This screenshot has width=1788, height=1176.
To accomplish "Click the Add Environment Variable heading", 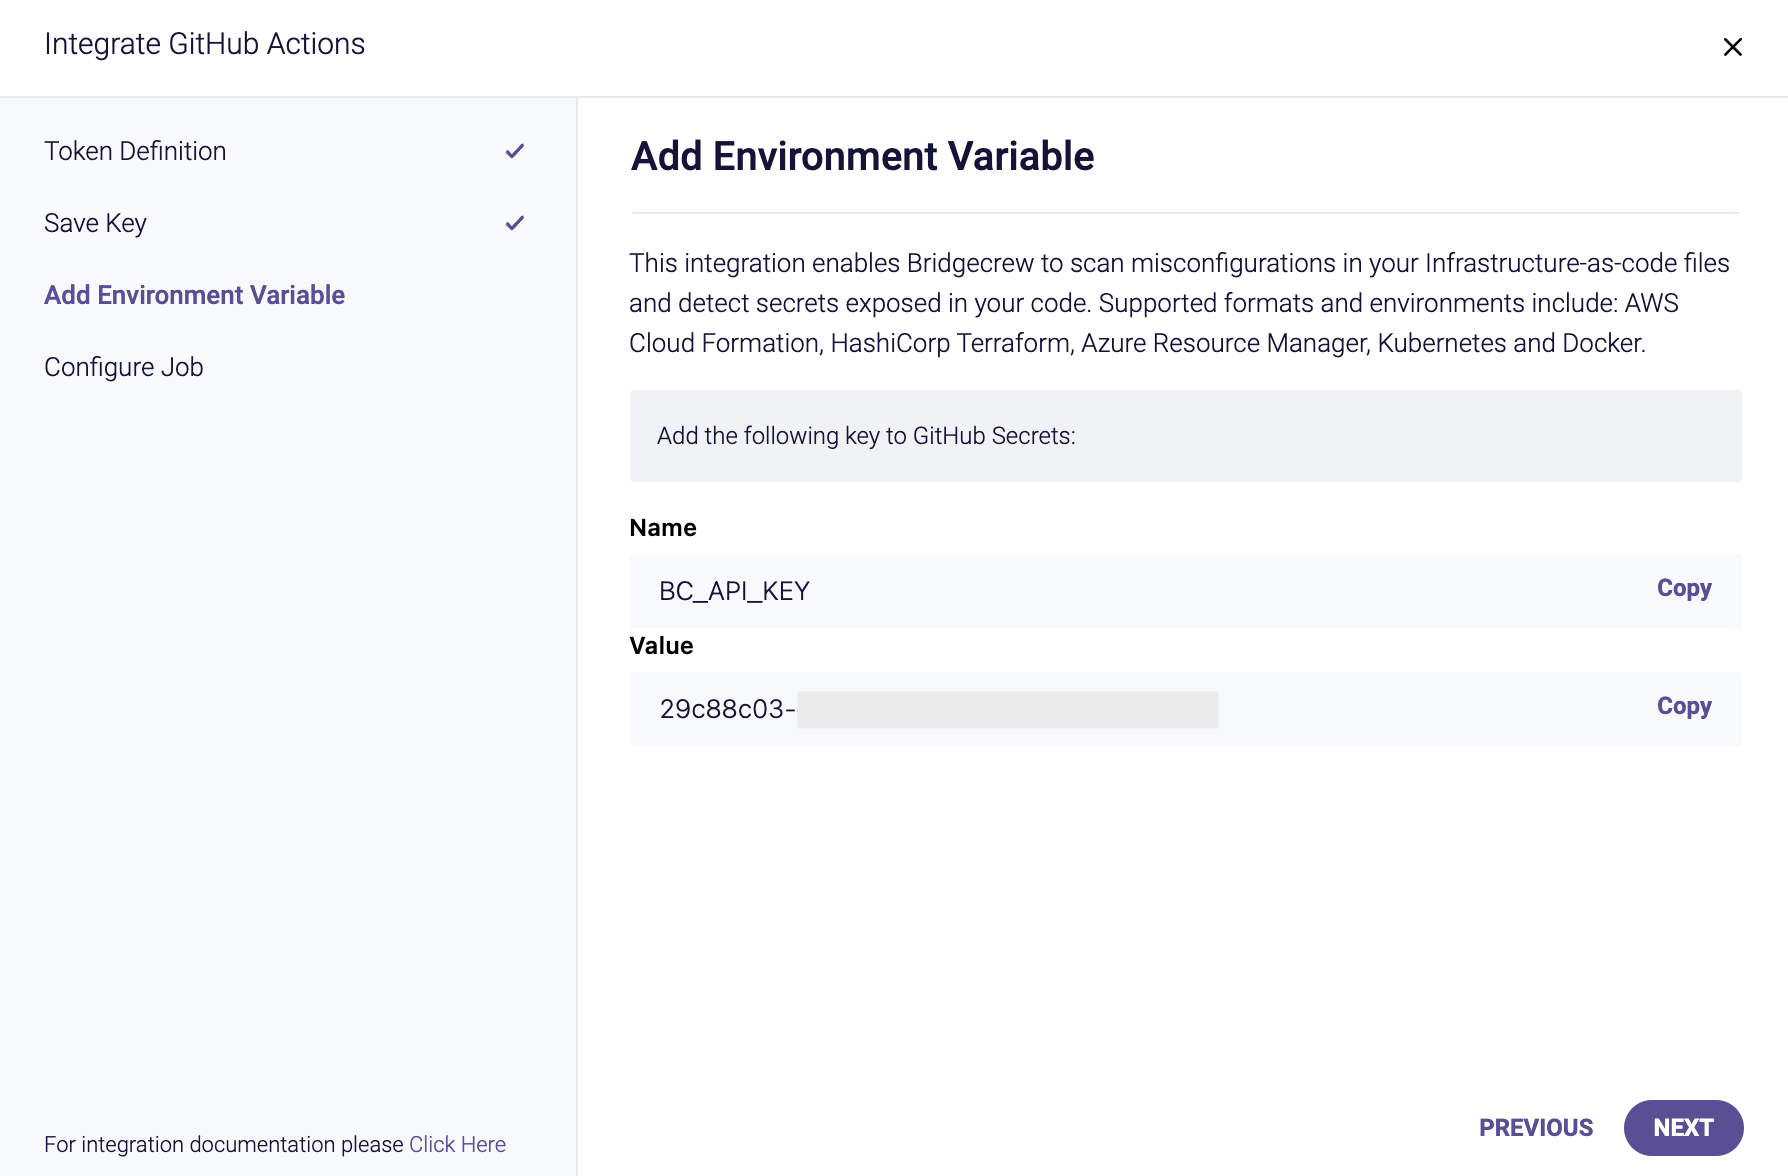I will [862, 156].
